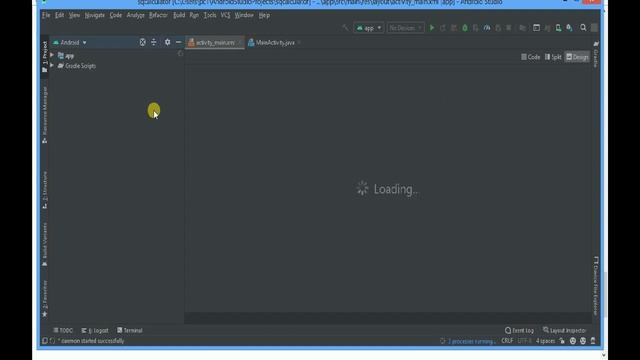Open the Navigate menu
The width and height of the screenshot is (640, 360).
click(95, 15)
